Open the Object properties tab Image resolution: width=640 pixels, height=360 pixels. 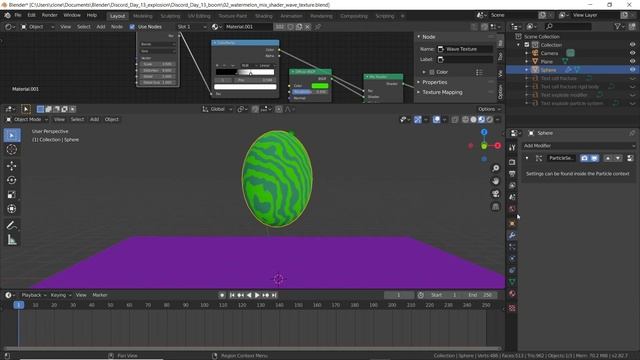coord(512,224)
